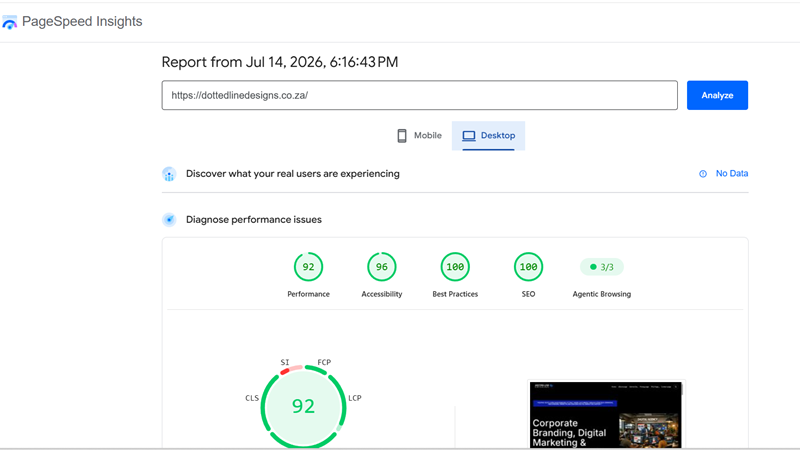
Task: Click the Diagnose performance issues icon
Action: point(169,220)
